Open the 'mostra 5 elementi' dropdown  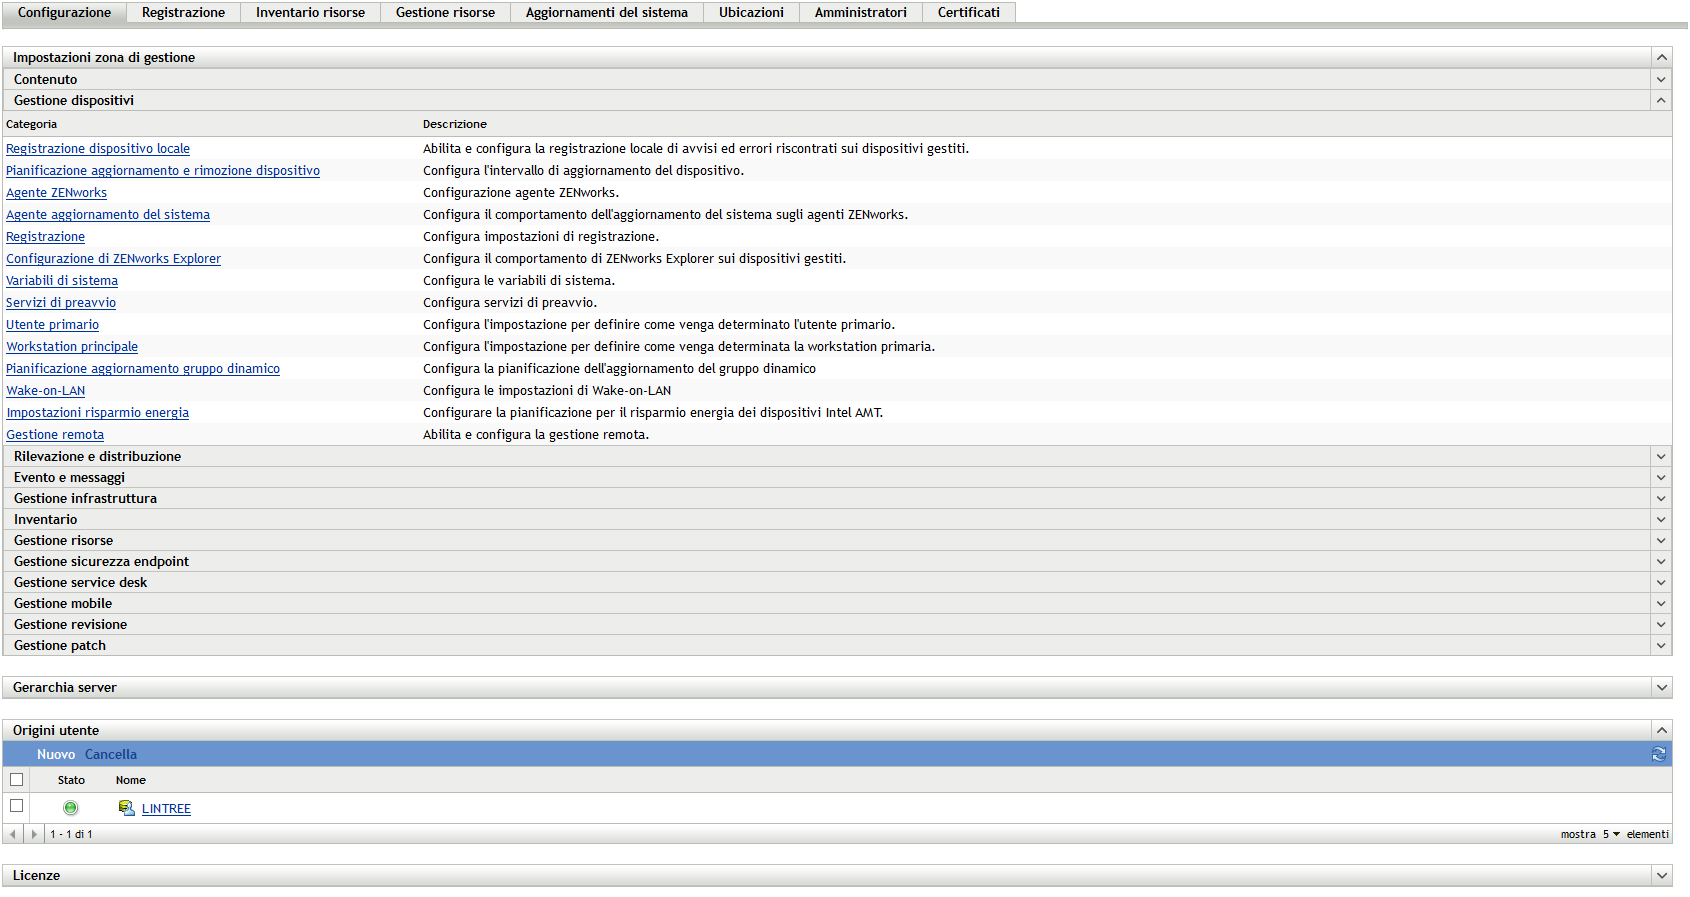1611,834
